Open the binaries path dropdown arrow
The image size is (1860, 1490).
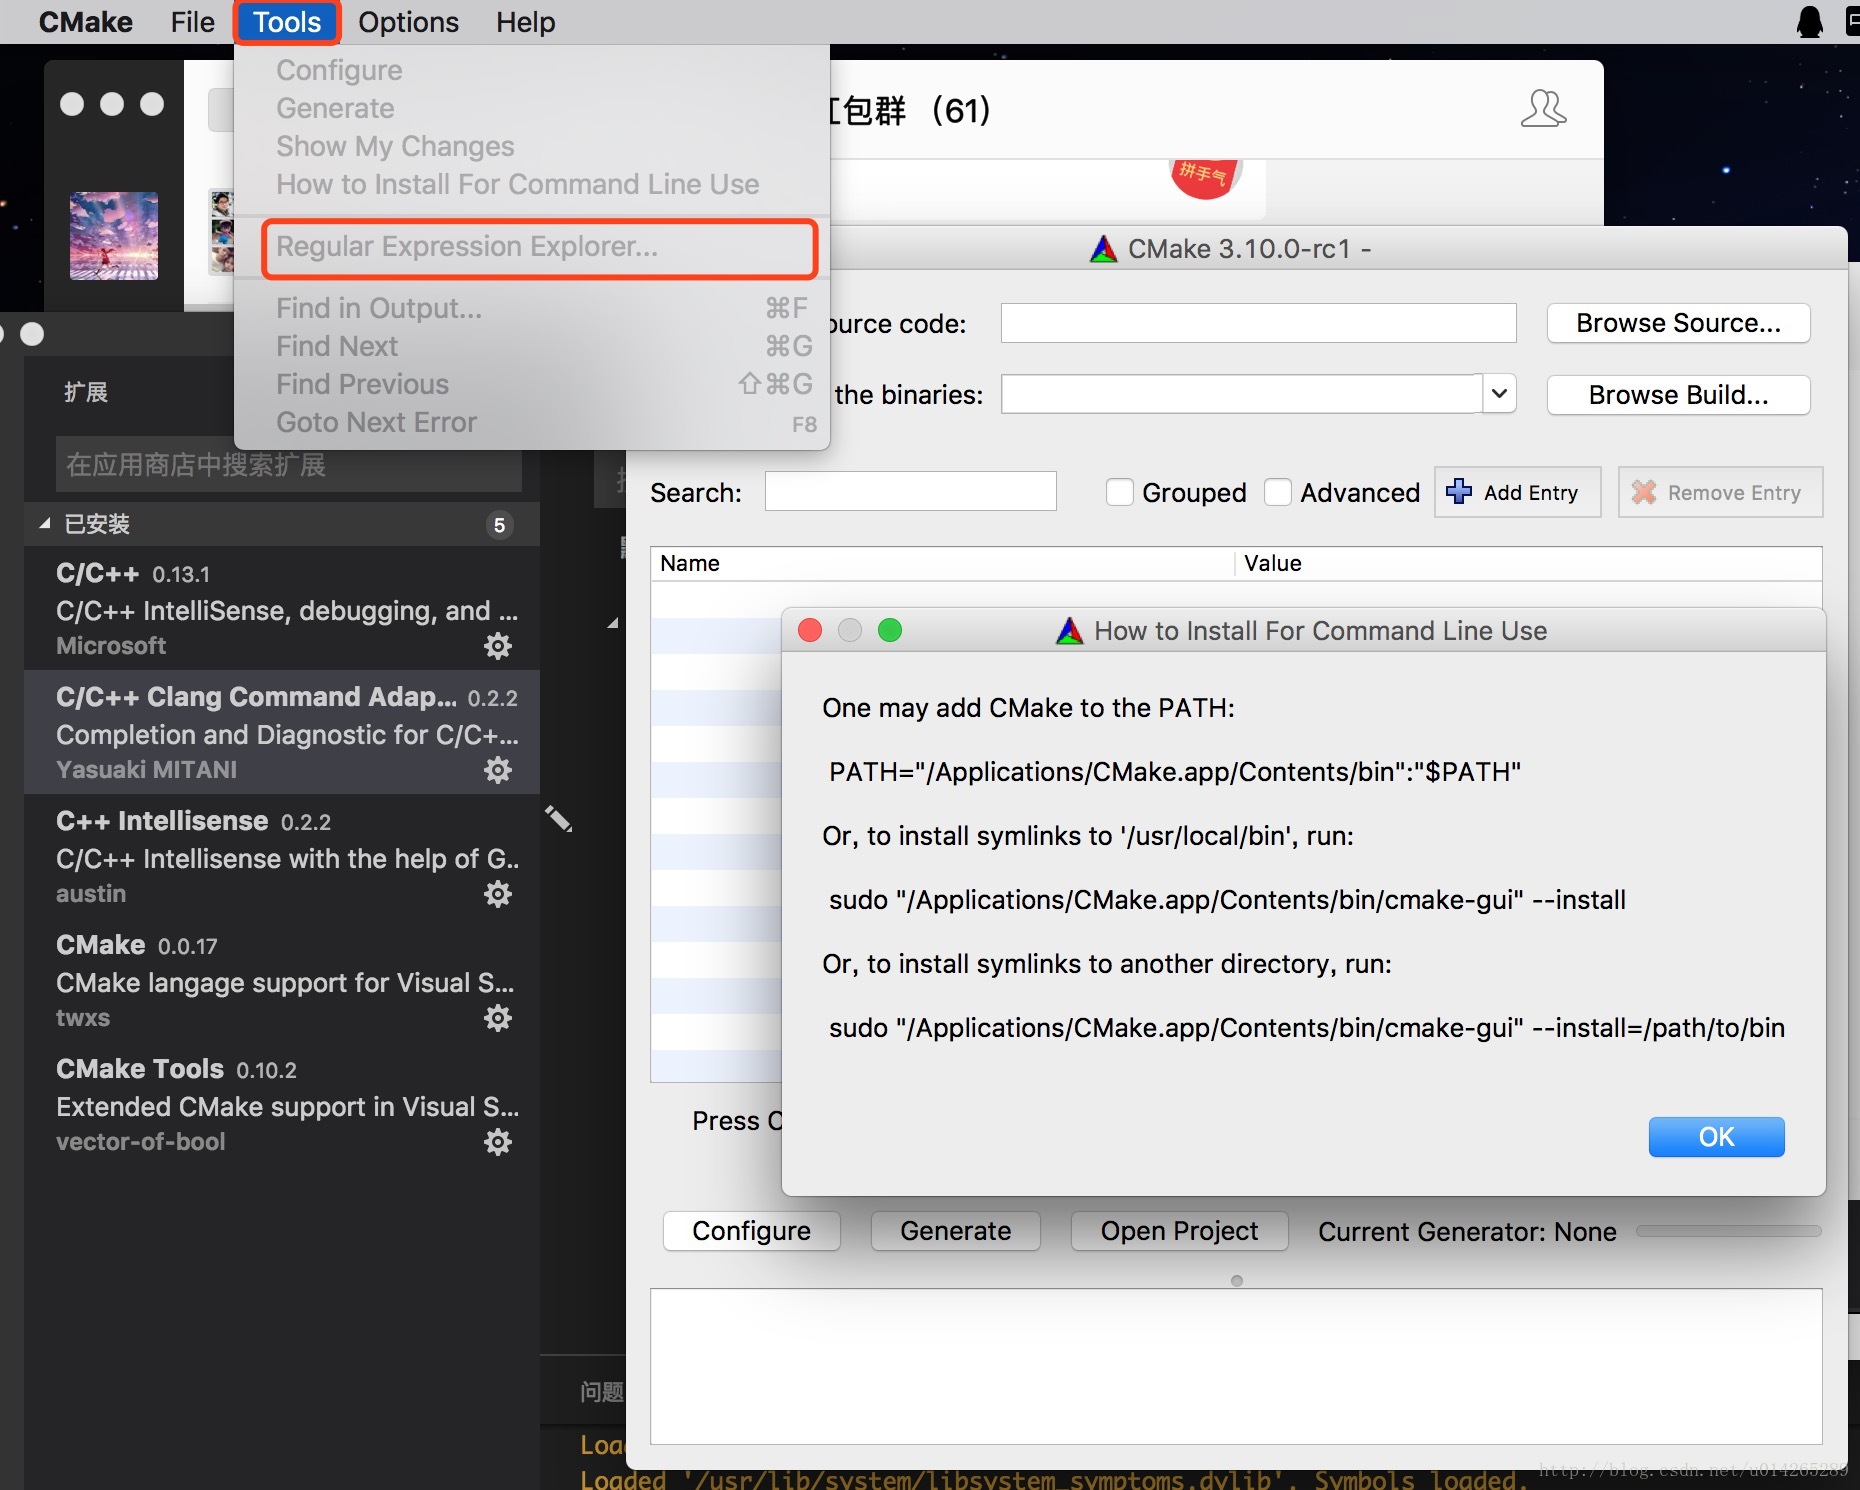(x=1499, y=394)
